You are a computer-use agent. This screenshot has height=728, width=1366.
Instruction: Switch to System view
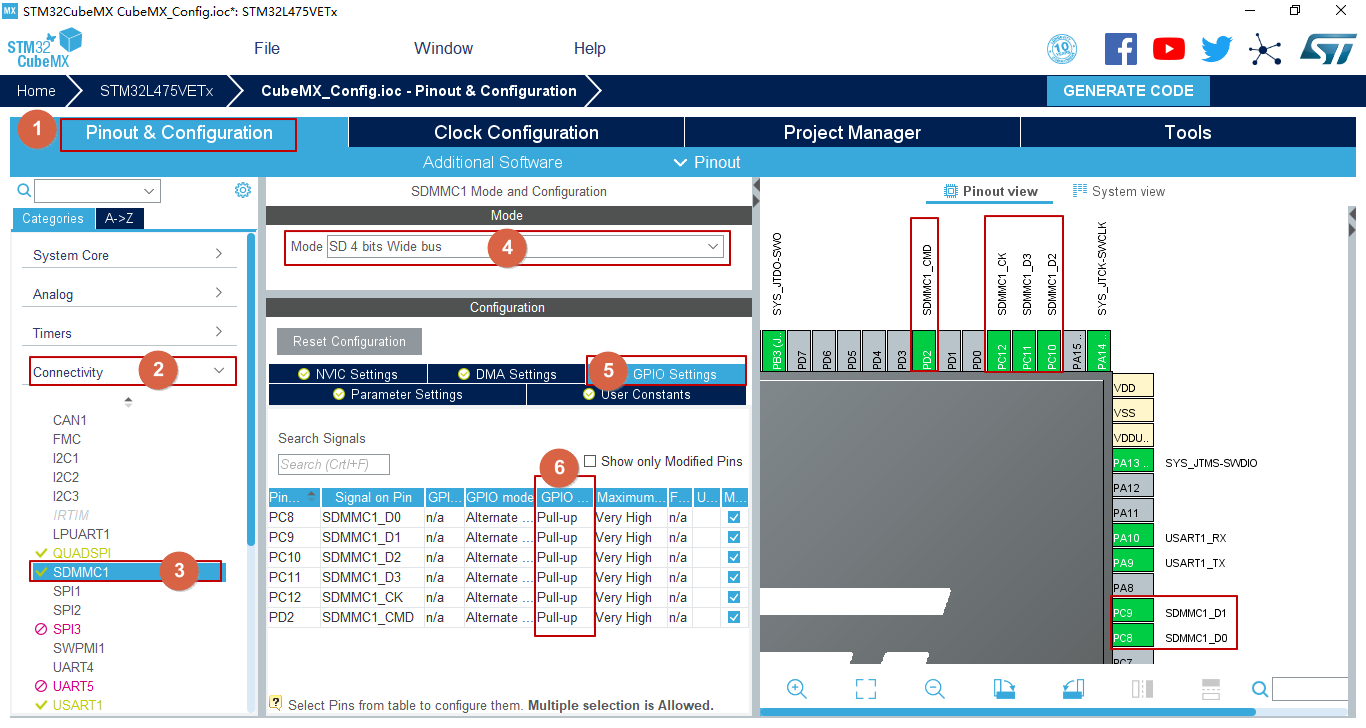(1119, 191)
